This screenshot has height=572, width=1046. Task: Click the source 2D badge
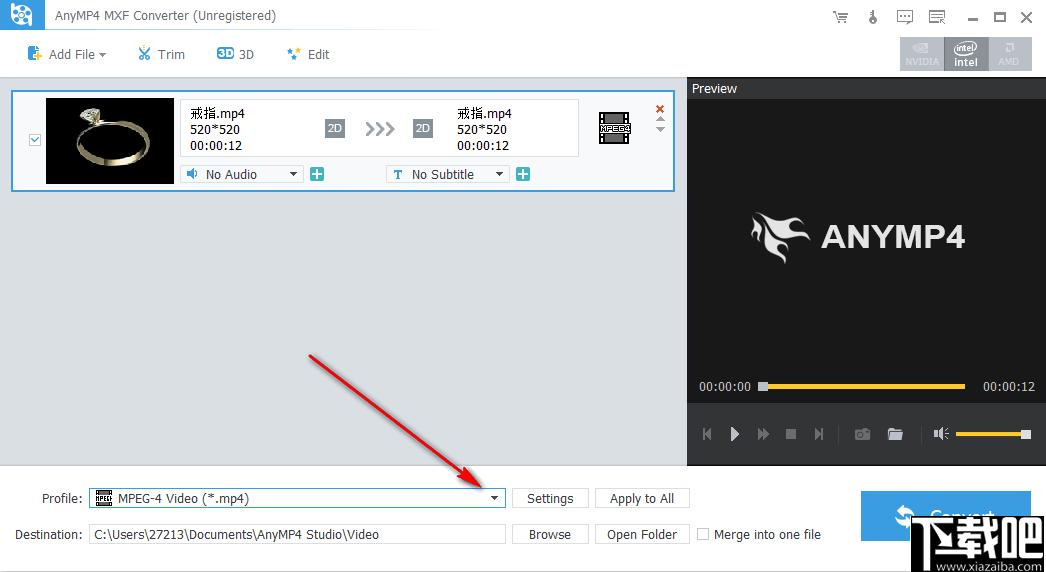pos(335,128)
